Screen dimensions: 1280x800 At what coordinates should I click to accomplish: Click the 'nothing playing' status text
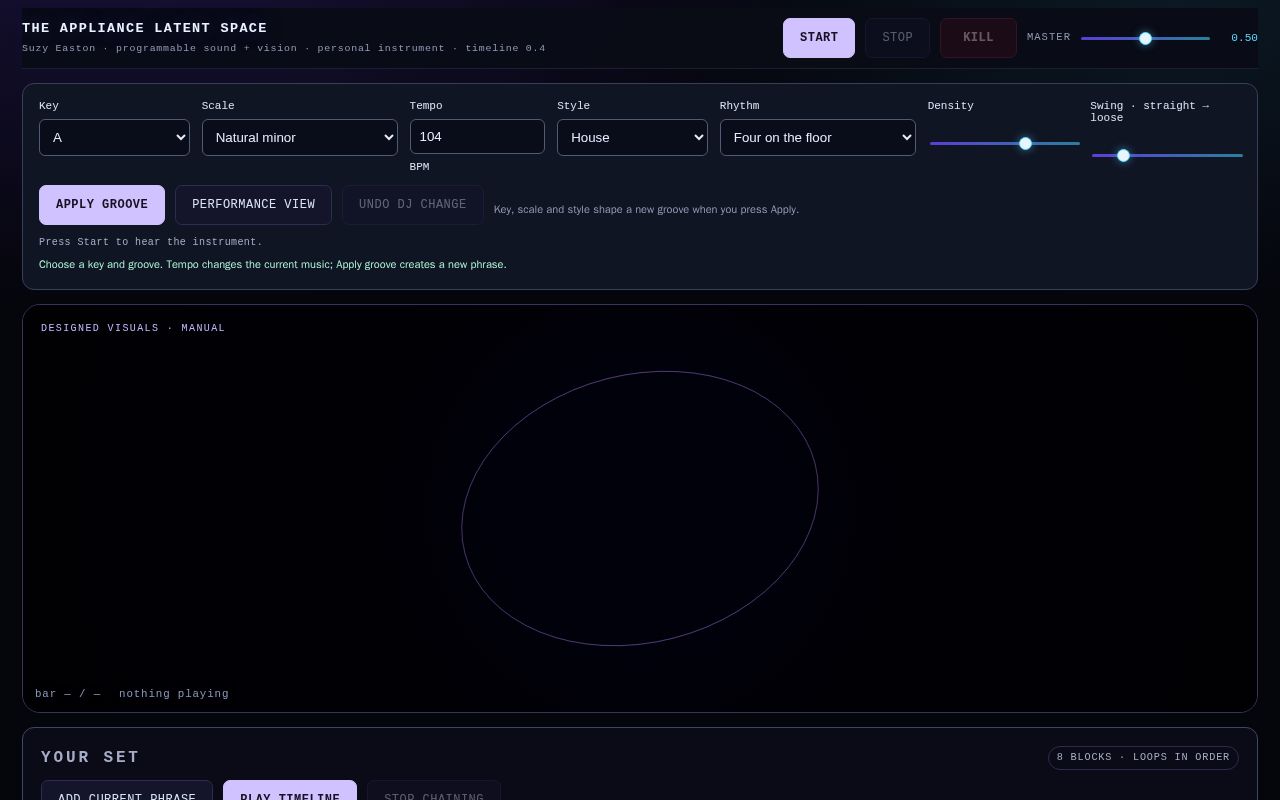click(174, 694)
